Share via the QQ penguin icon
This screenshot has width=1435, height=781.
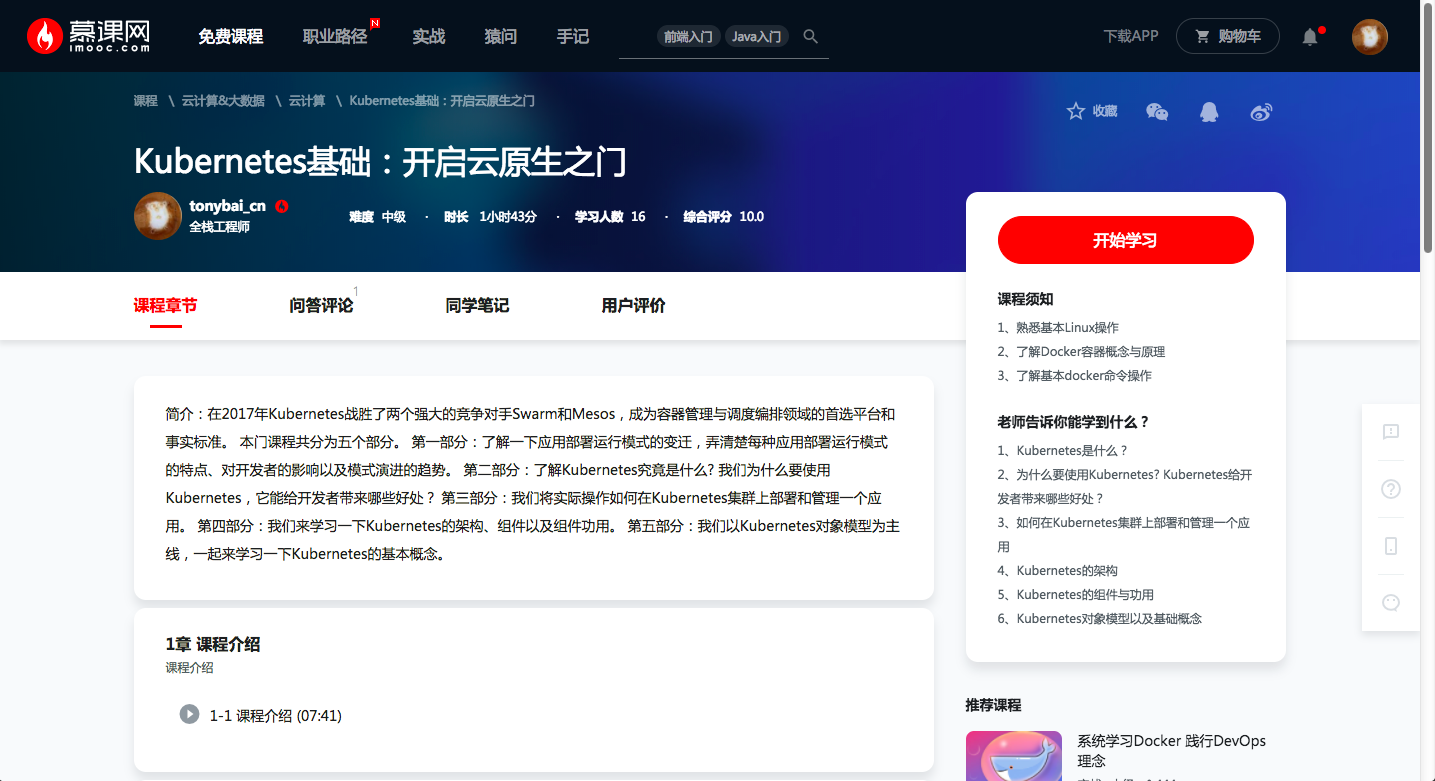click(1209, 111)
